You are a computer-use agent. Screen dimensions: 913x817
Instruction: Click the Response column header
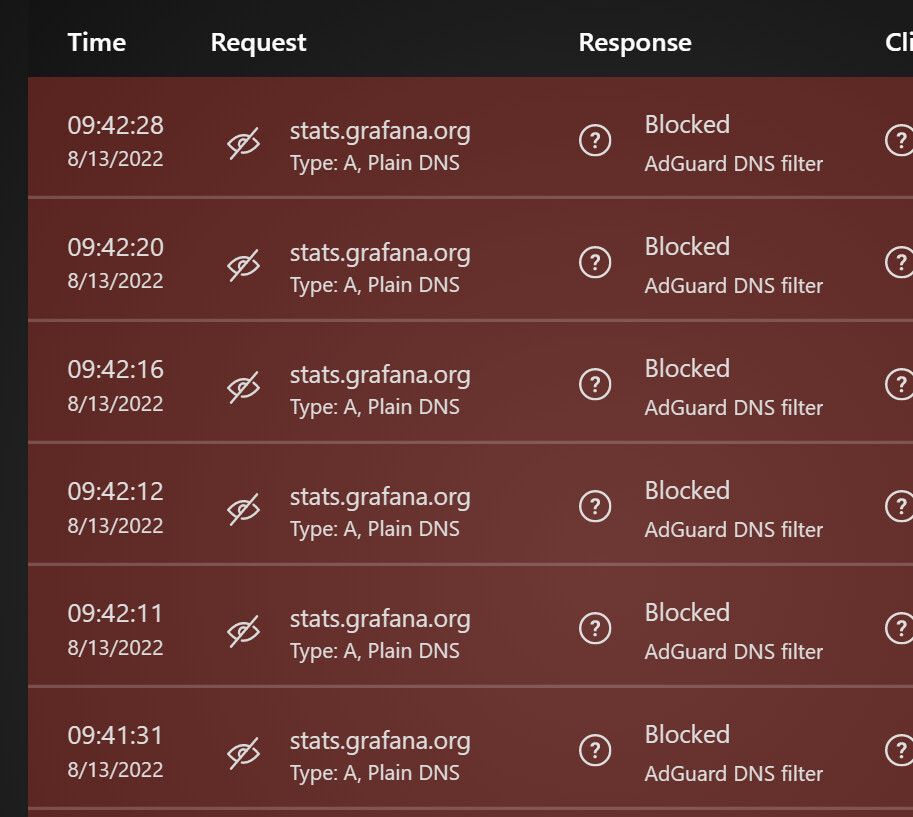635,43
